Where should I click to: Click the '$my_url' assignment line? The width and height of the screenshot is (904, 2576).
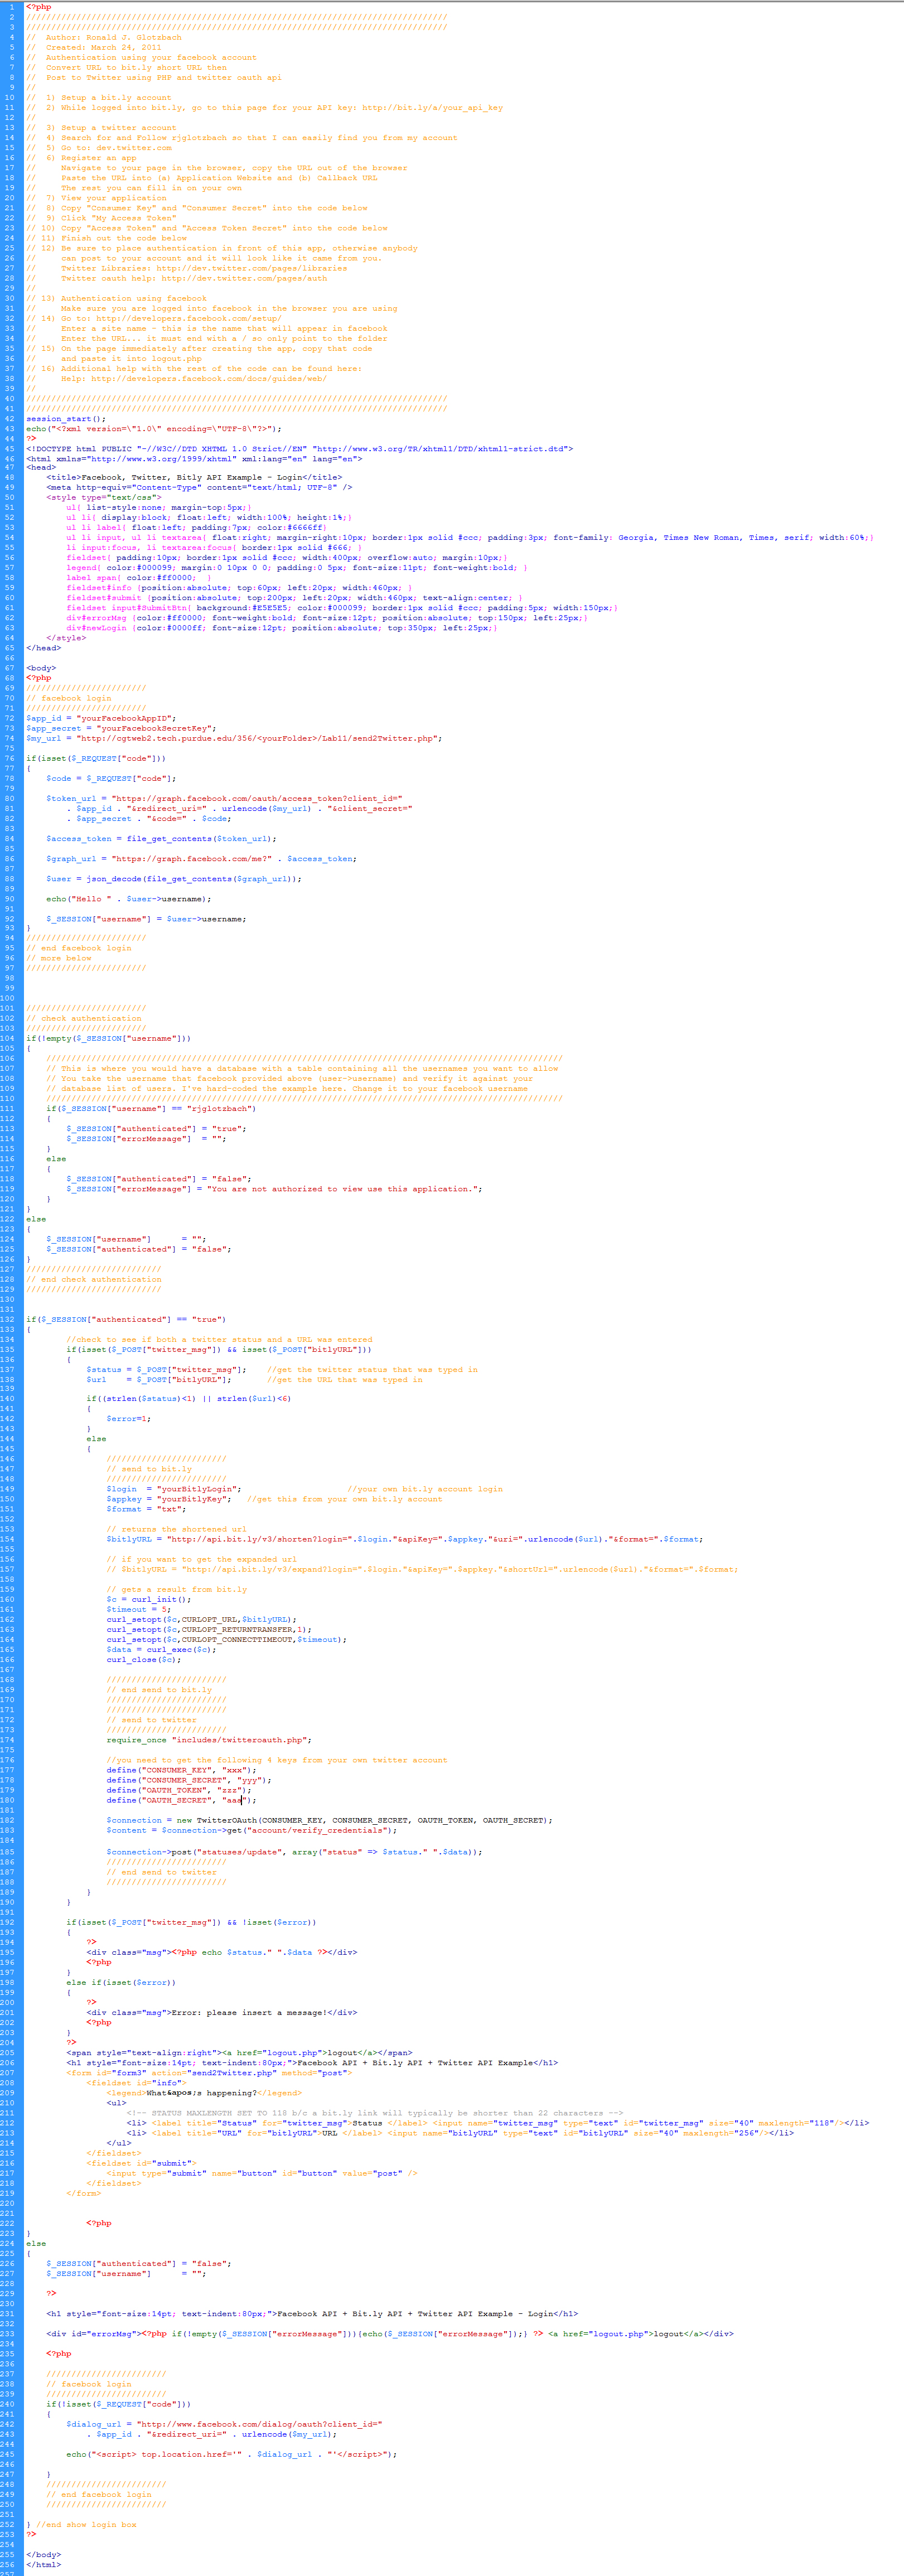[x=234, y=738]
